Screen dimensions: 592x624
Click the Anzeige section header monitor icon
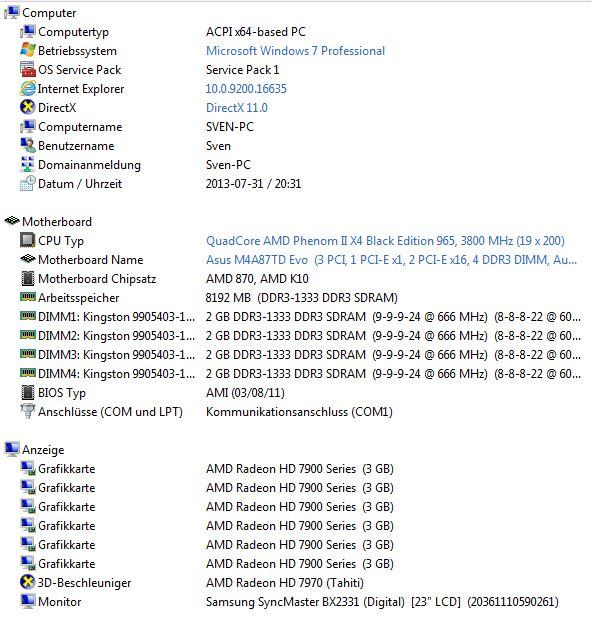tap(12, 449)
